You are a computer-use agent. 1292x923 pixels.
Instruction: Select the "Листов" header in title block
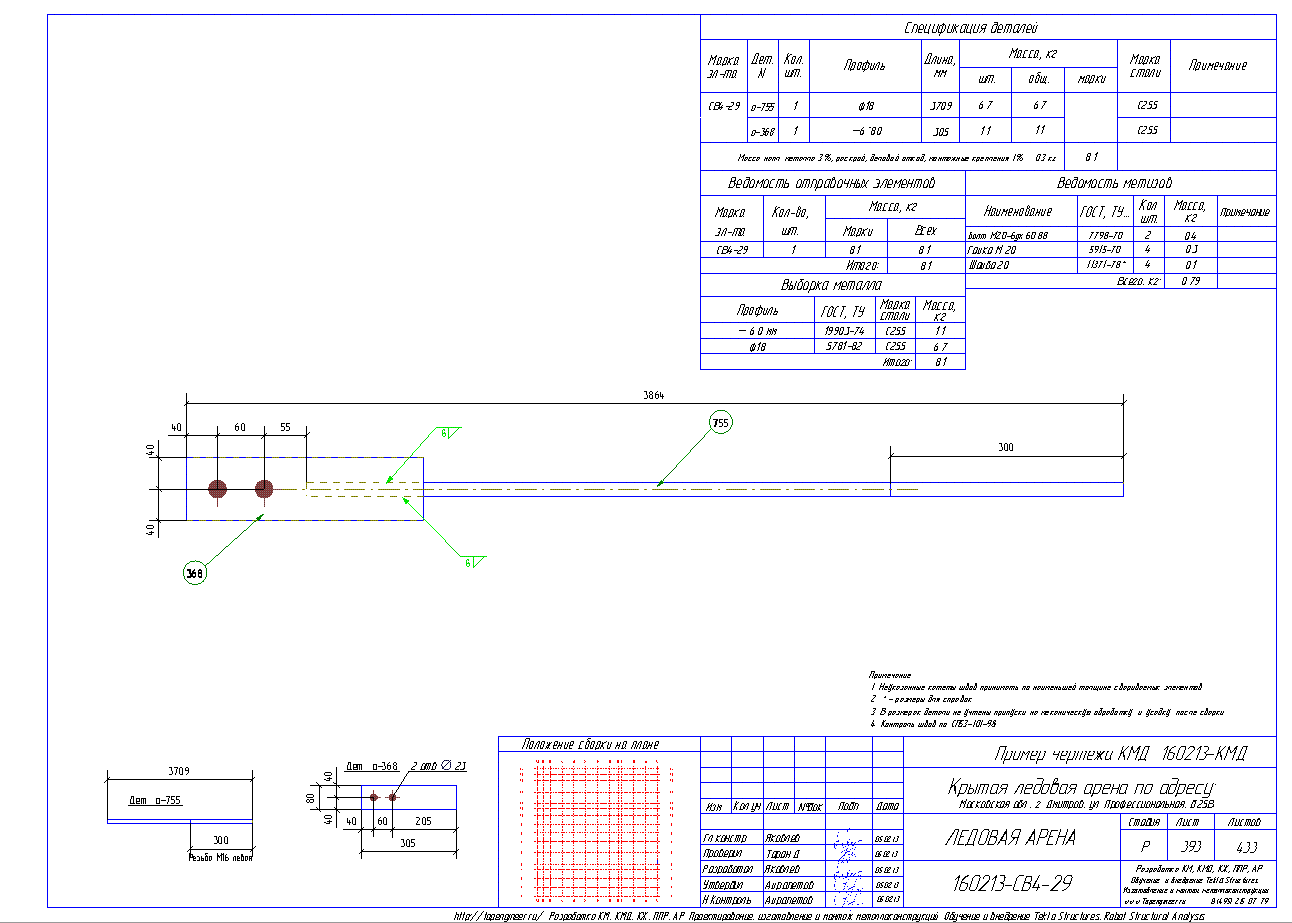coord(1246,822)
